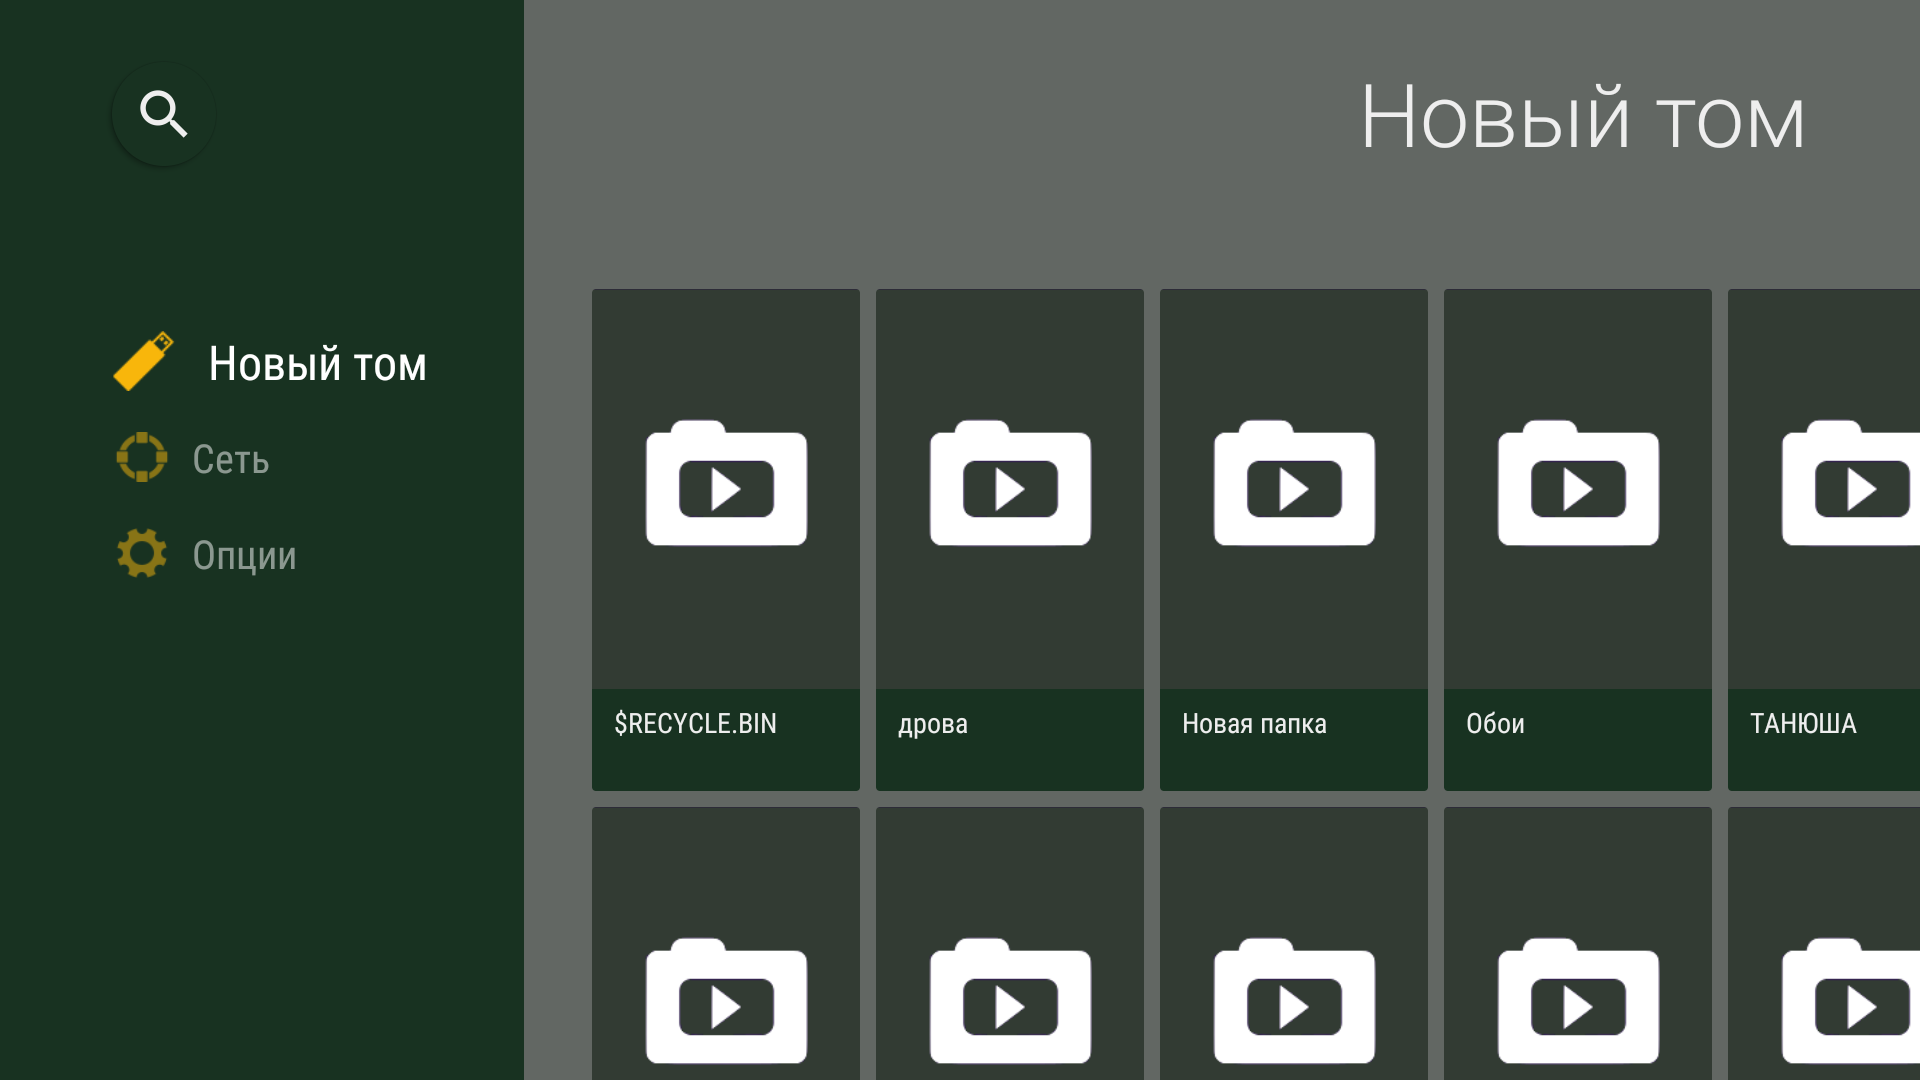Click the $RECYCLE.BIN label
Viewport: 1920px width, 1080px height.
[695, 724]
